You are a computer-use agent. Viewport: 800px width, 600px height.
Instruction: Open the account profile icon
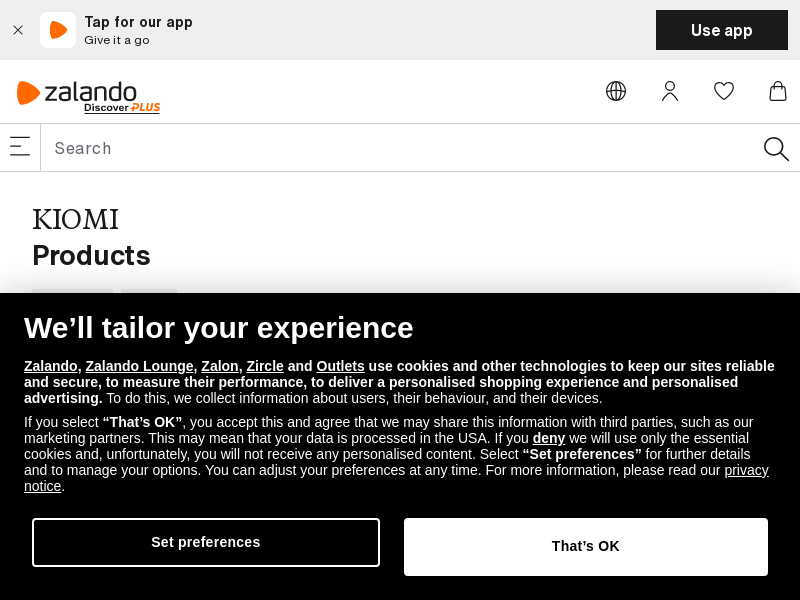tap(670, 91)
